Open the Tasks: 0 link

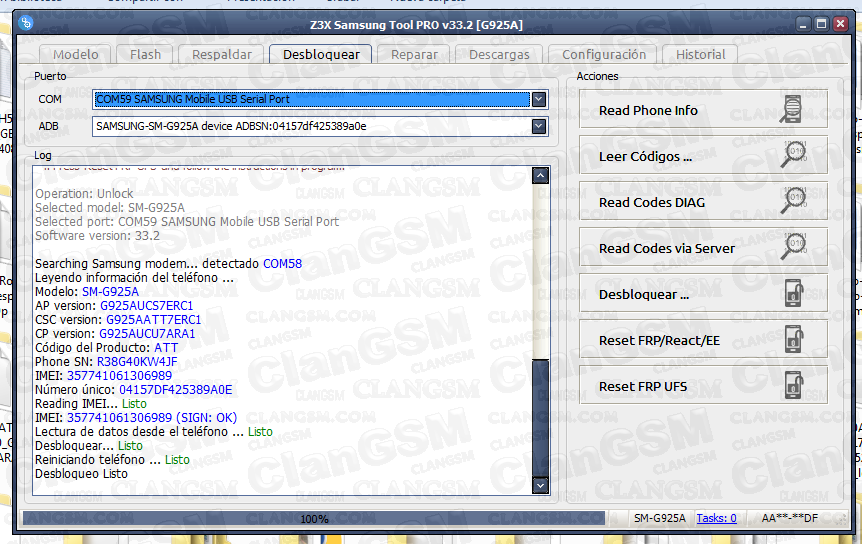click(x=716, y=518)
